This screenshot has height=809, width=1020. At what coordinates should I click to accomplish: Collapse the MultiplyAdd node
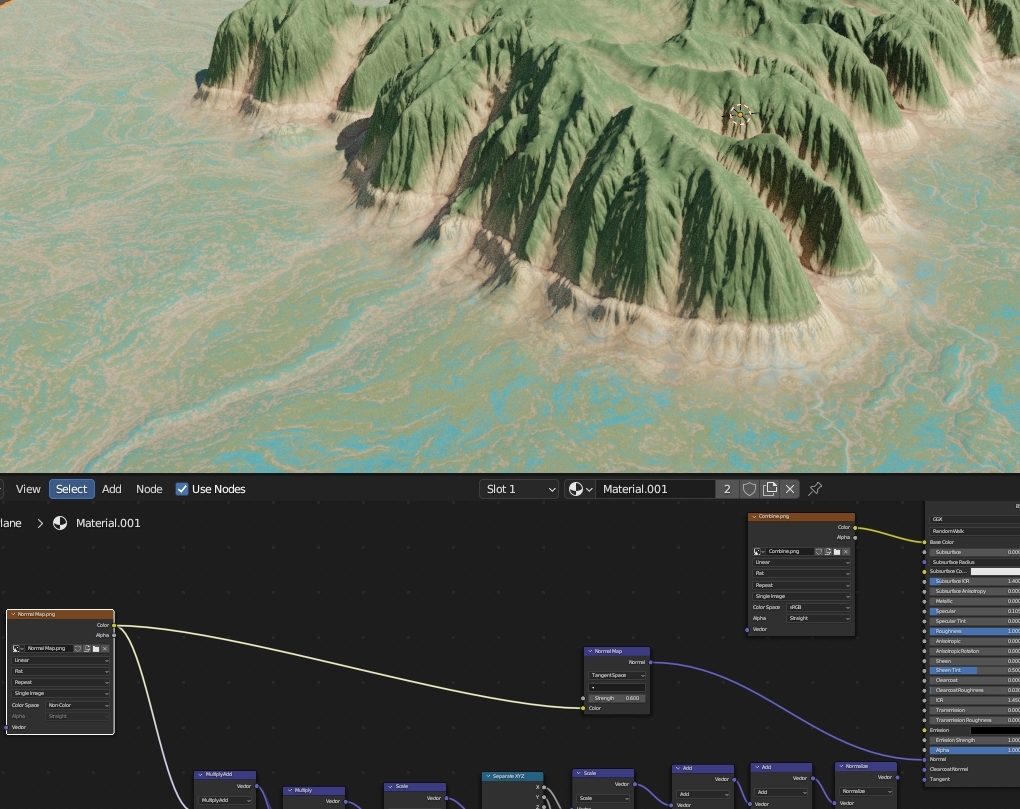[200, 775]
